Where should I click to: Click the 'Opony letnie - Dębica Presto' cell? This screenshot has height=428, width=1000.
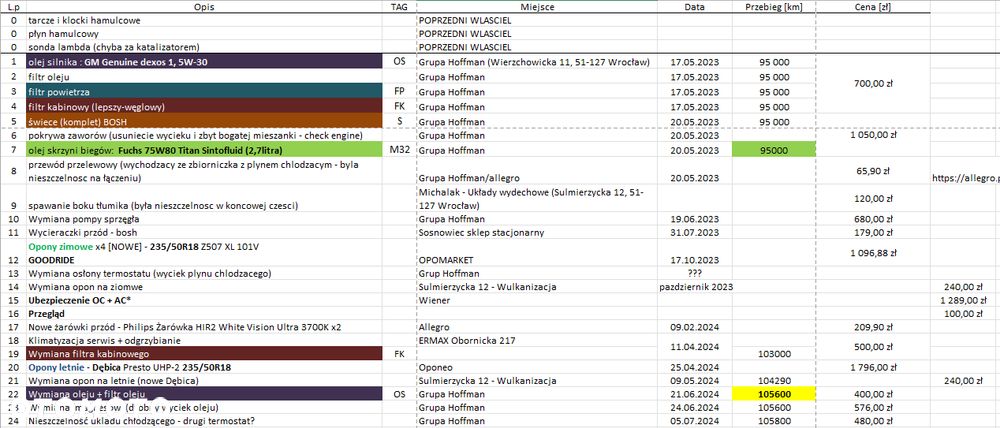click(x=204, y=367)
